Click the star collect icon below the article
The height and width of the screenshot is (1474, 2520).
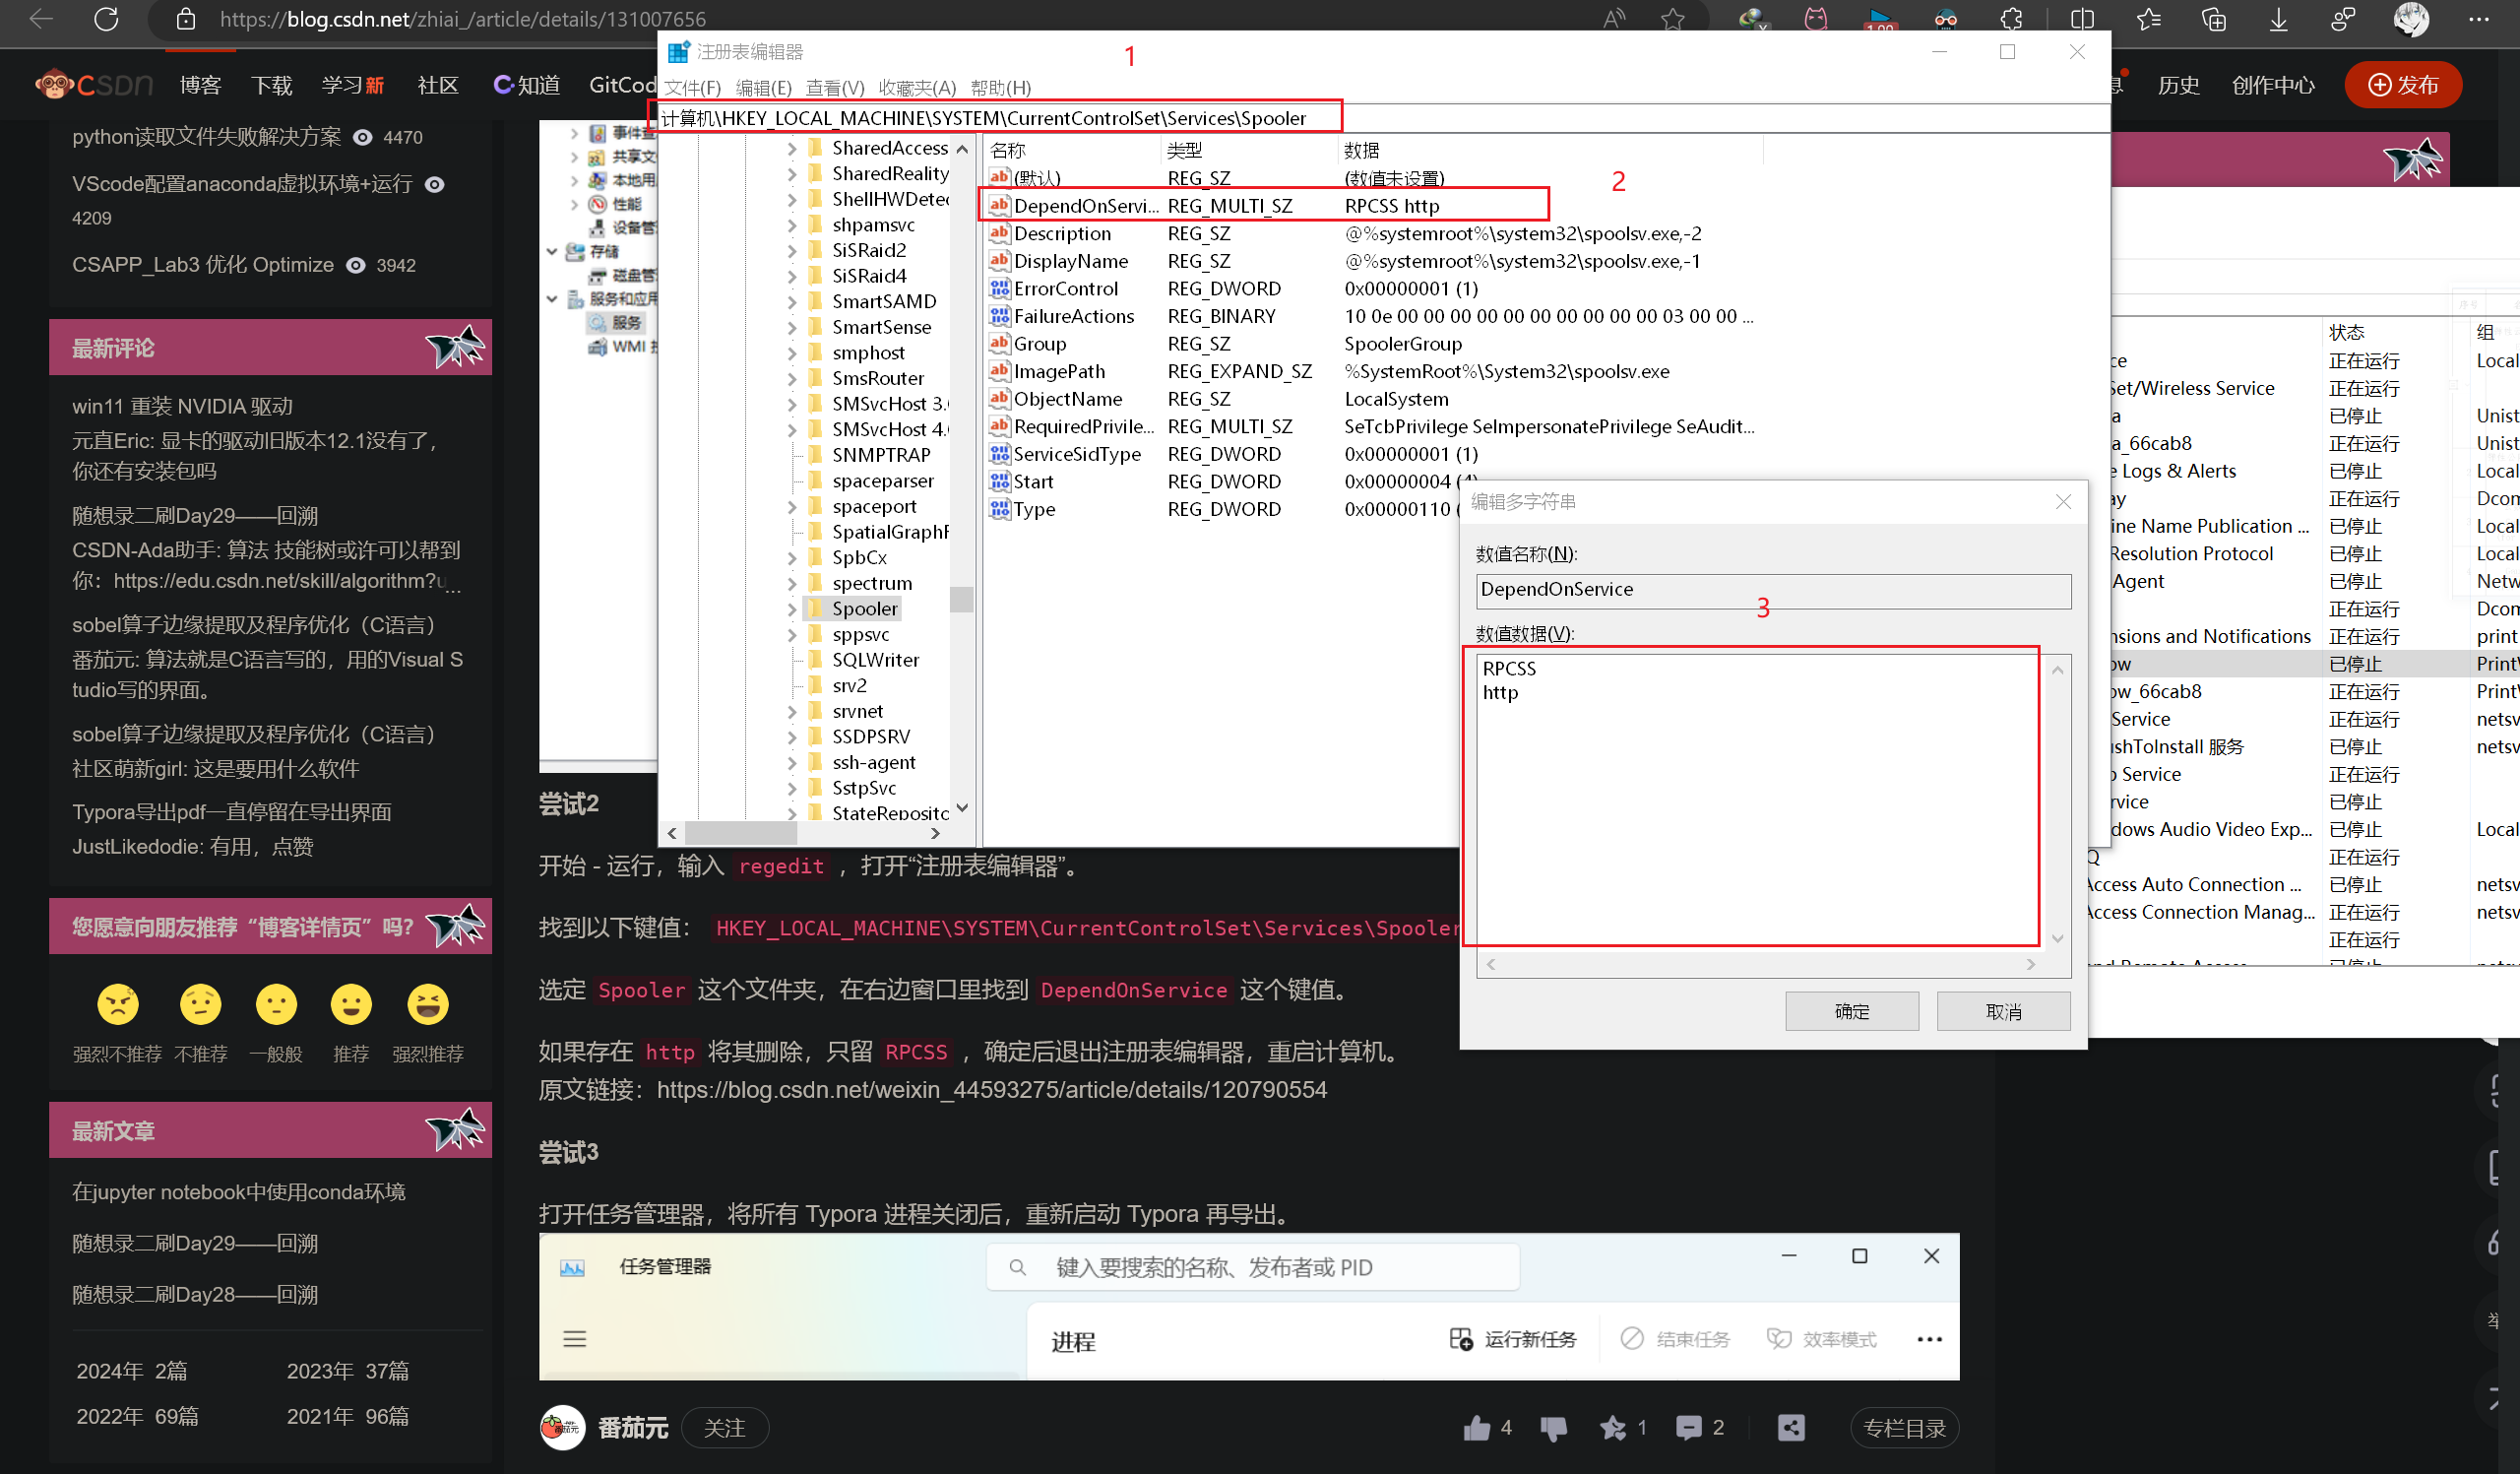point(1613,1428)
